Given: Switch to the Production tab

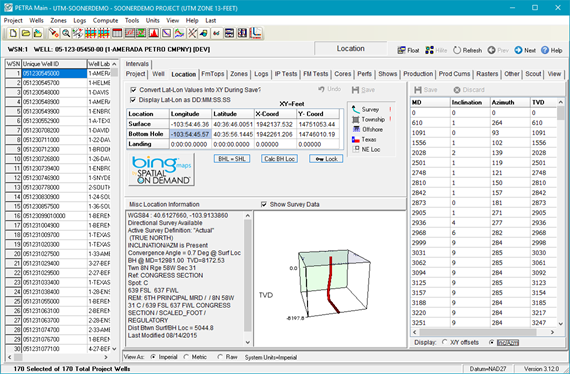Looking at the screenshot, I should [418, 74].
